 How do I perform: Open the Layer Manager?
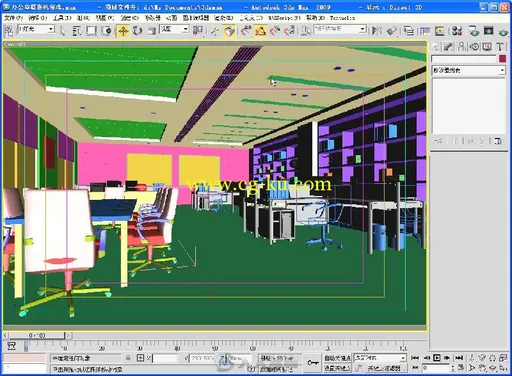pos(409,31)
